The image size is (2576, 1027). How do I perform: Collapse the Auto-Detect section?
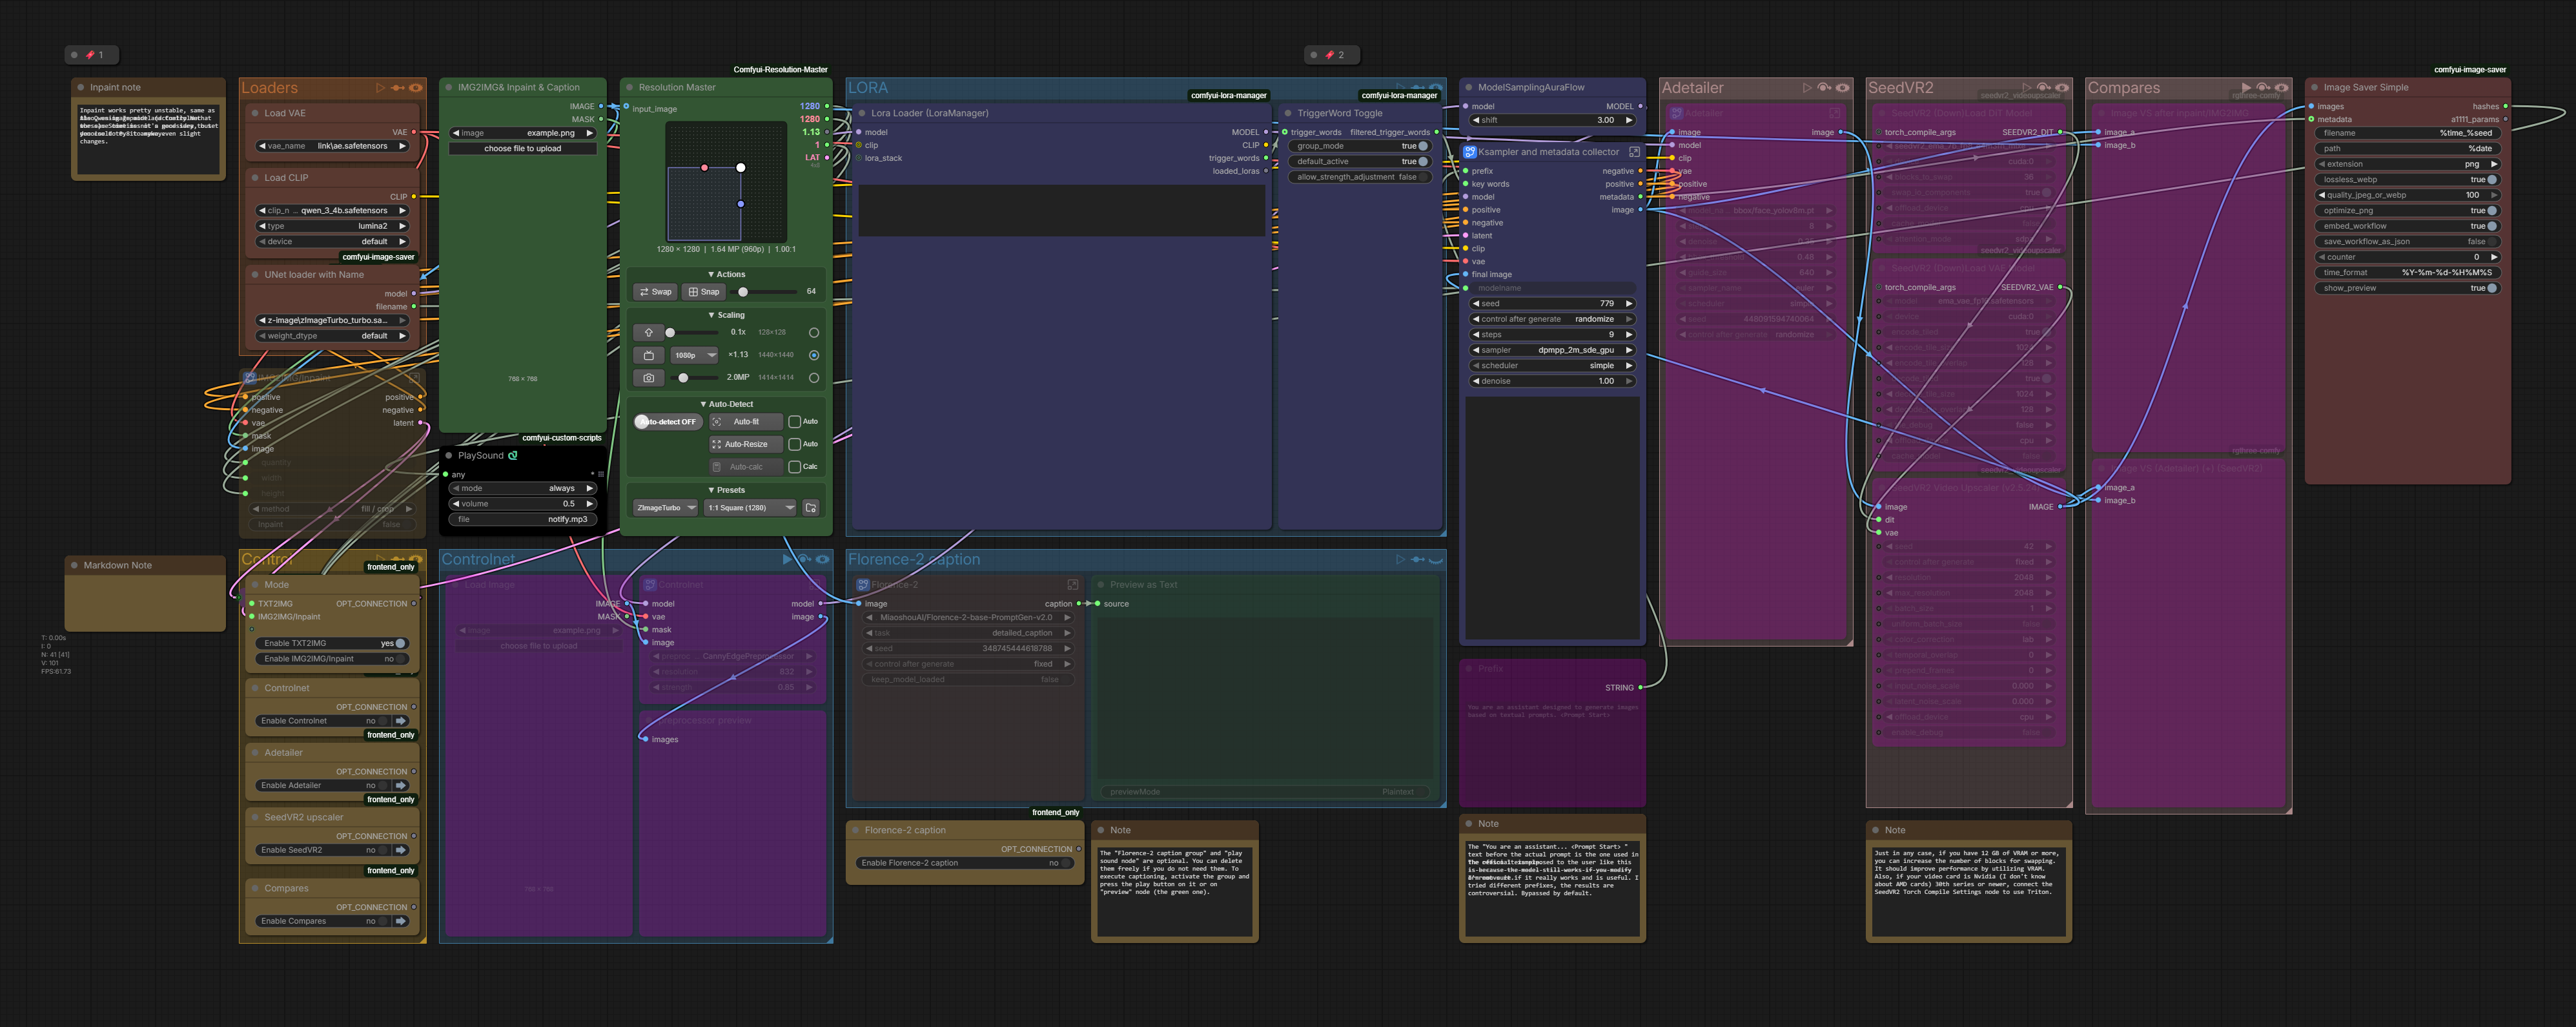[727, 404]
